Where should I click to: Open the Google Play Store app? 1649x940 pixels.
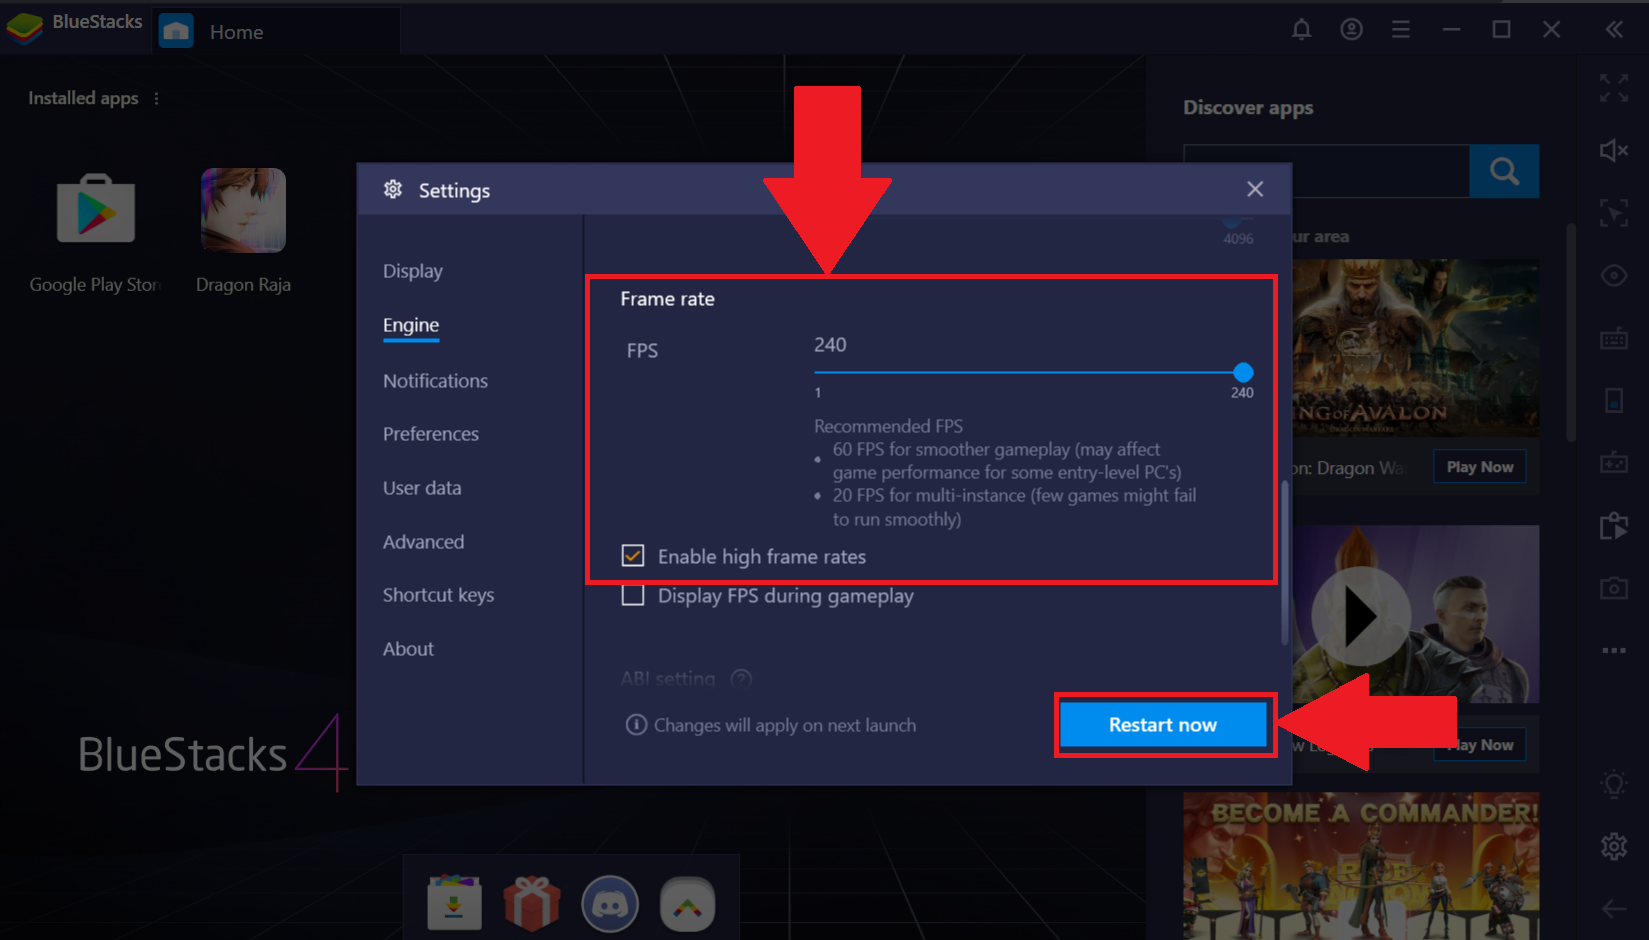point(95,209)
